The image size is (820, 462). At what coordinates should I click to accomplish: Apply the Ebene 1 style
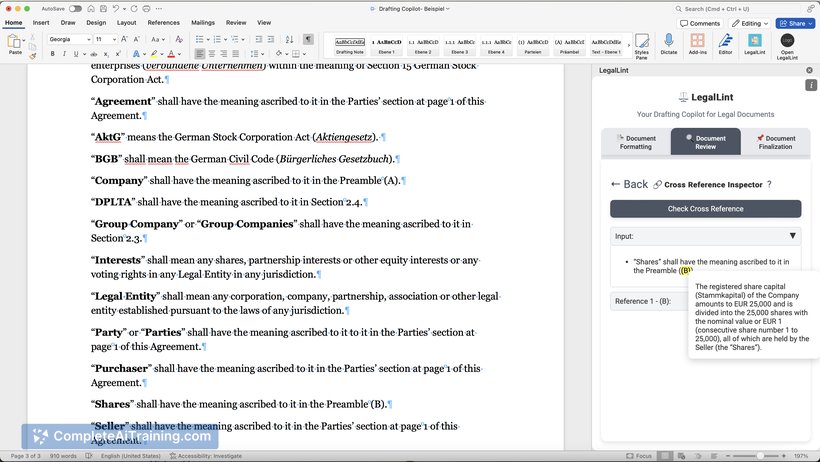(386, 46)
